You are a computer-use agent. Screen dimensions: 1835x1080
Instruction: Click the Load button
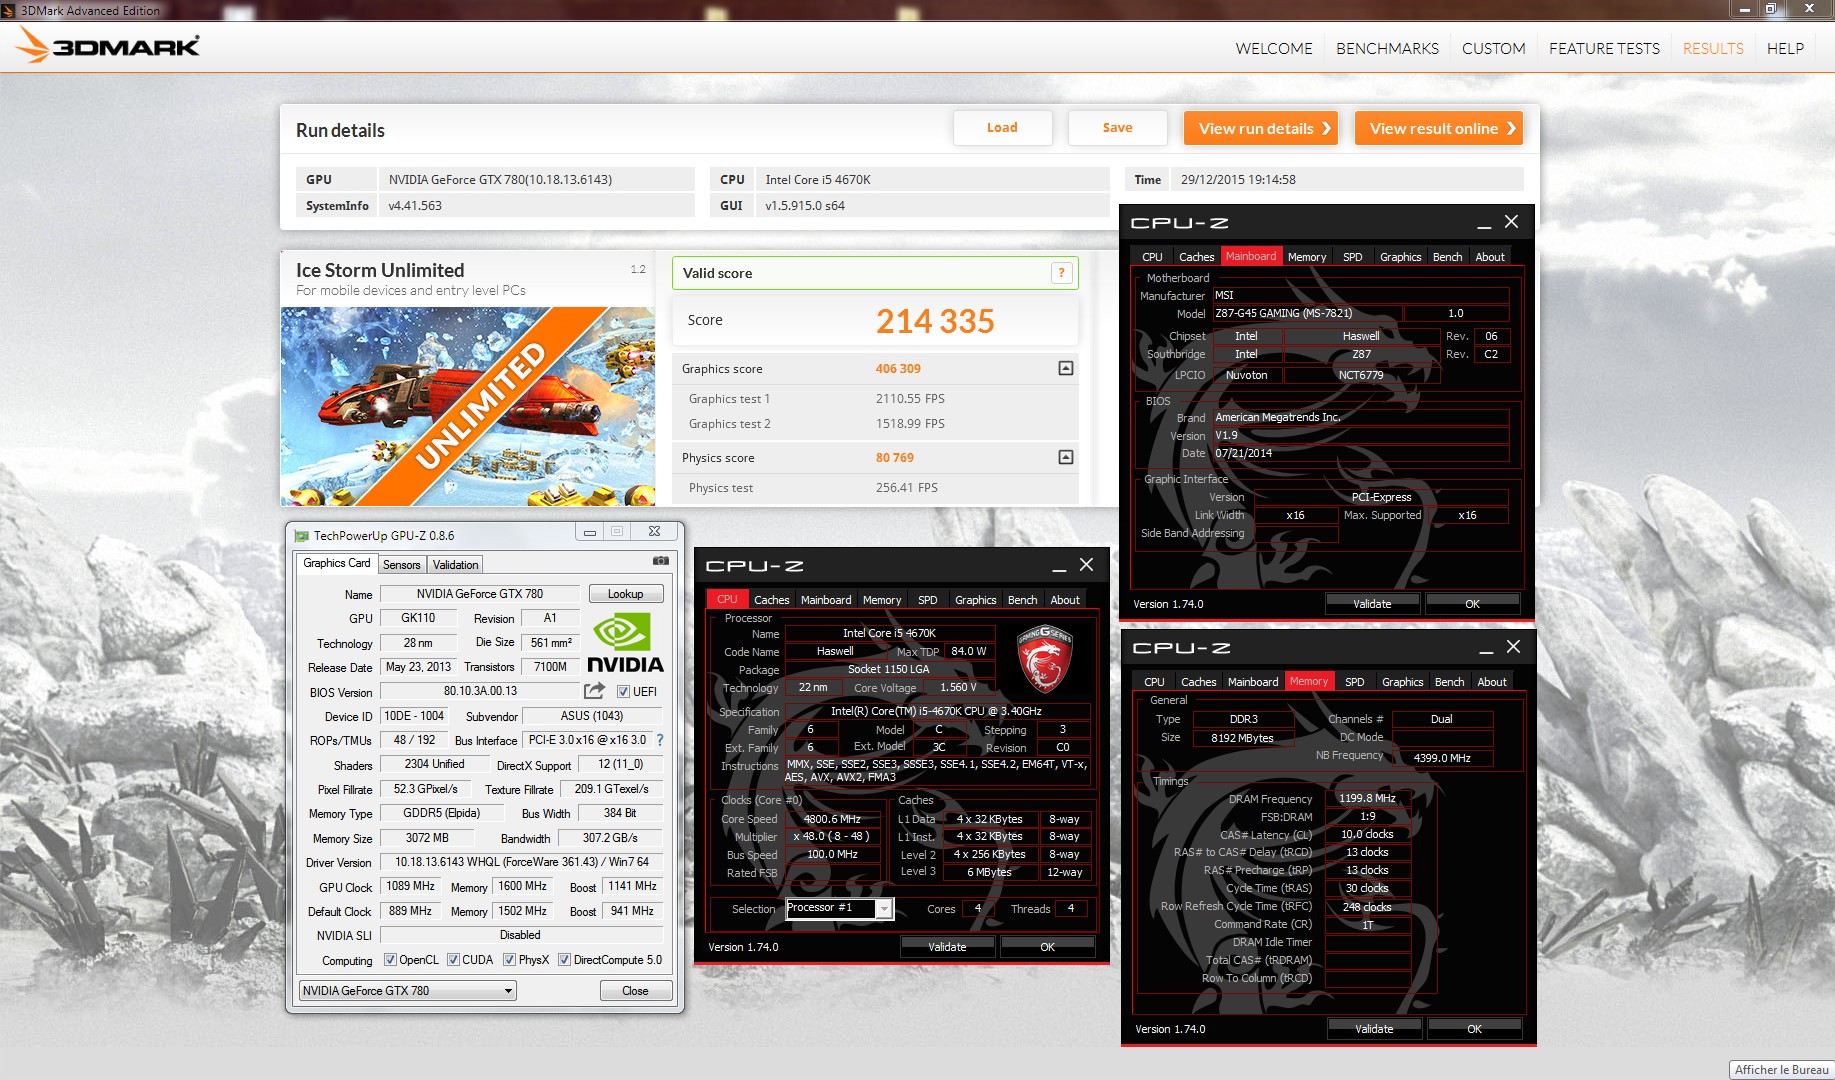(x=1002, y=128)
